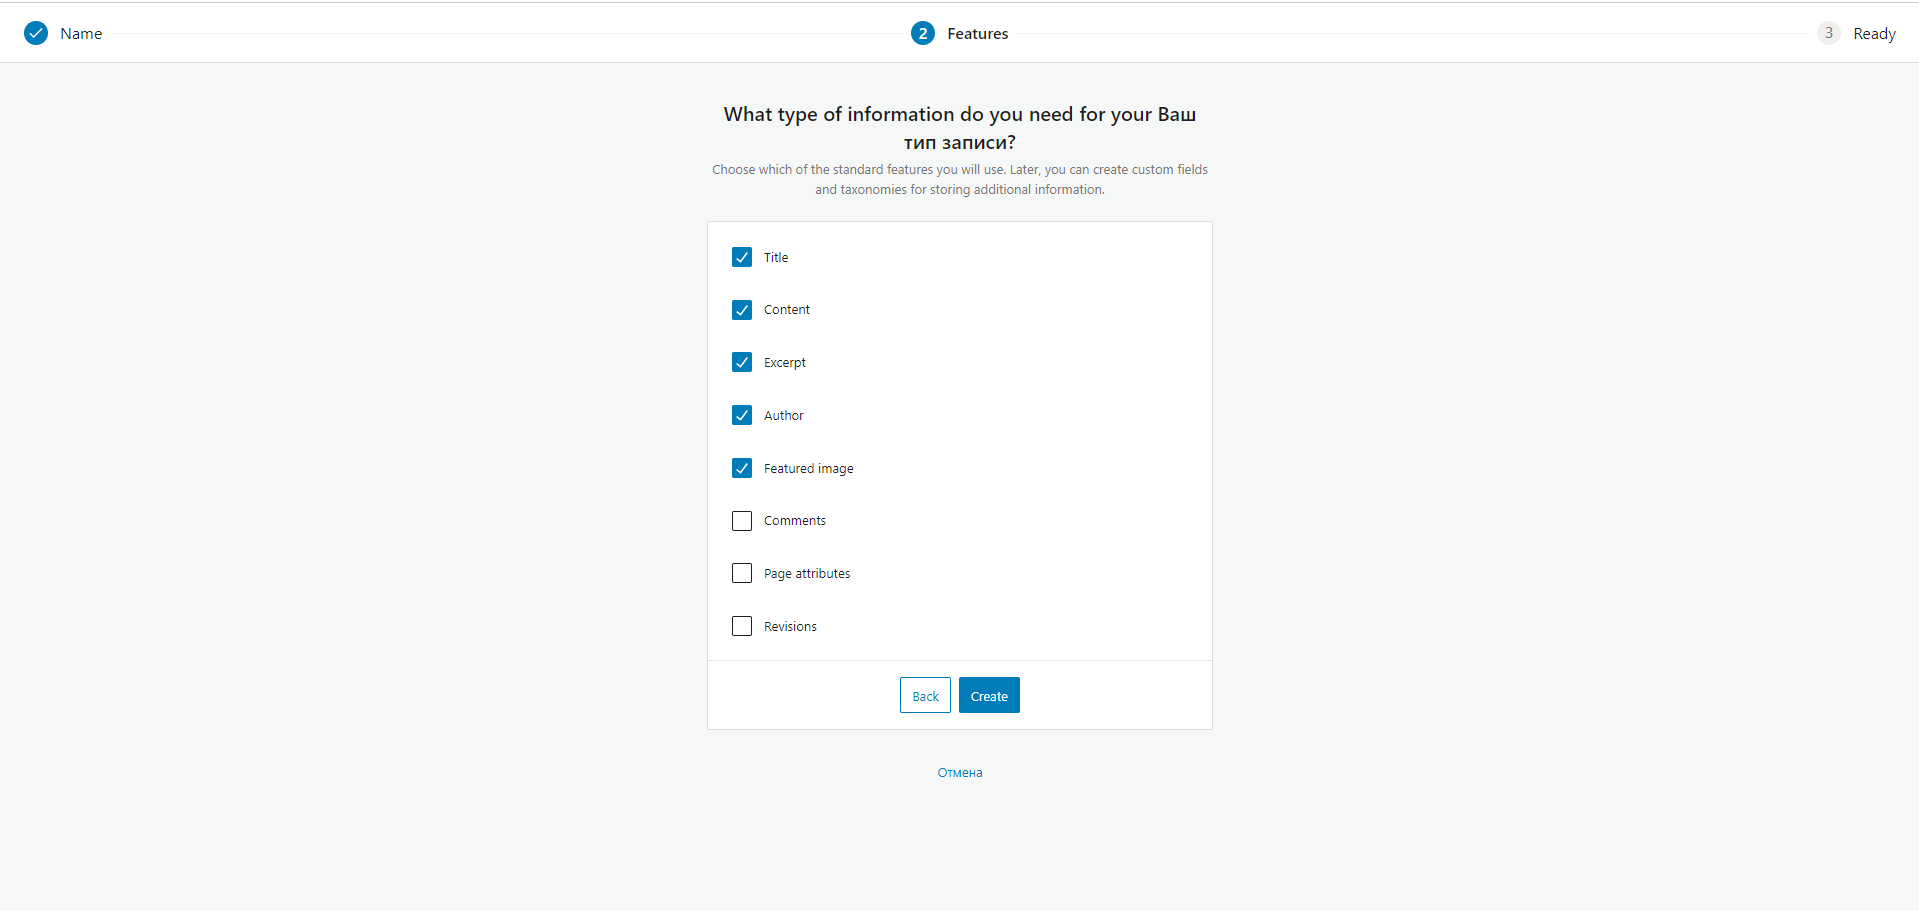Screen dimensions: 1919x911
Task: Enable the Page attributes checkbox
Action: pyautogui.click(x=742, y=573)
